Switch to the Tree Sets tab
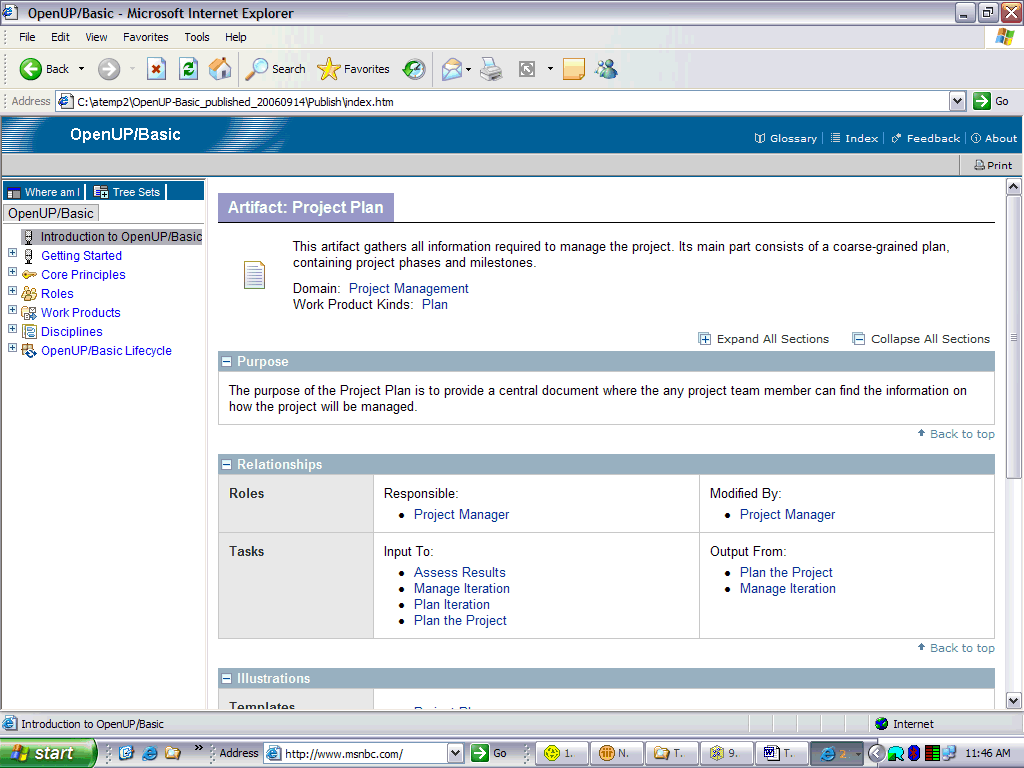Image resolution: width=1024 pixels, height=768 pixels. pyautogui.click(x=127, y=192)
